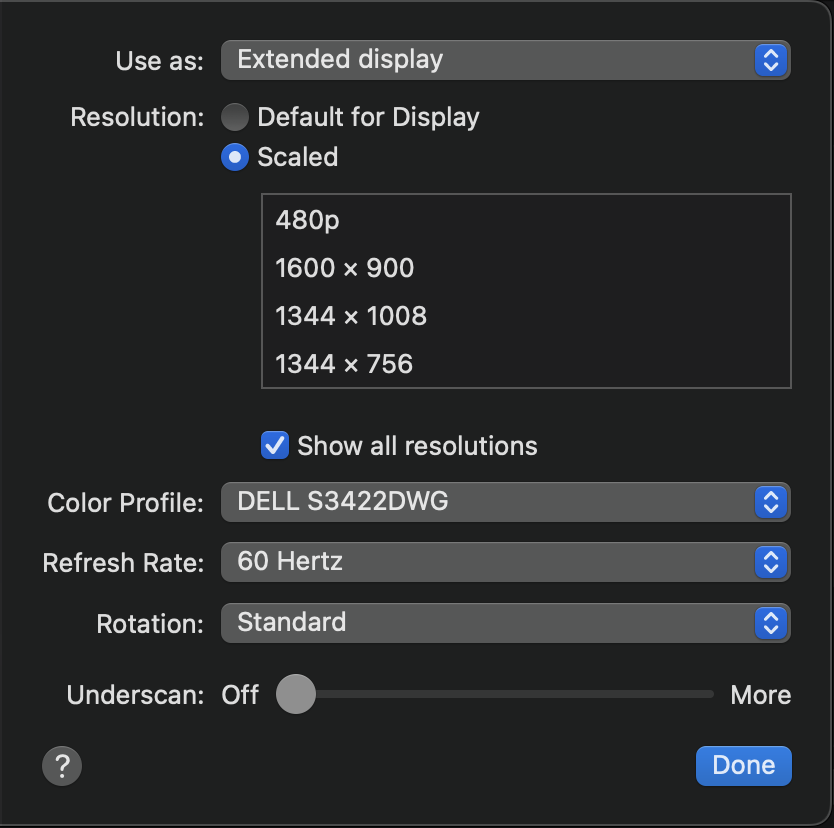Open the 60 Hertz refresh rate dropdown
Screen dimensions: 834x828
coord(490,562)
